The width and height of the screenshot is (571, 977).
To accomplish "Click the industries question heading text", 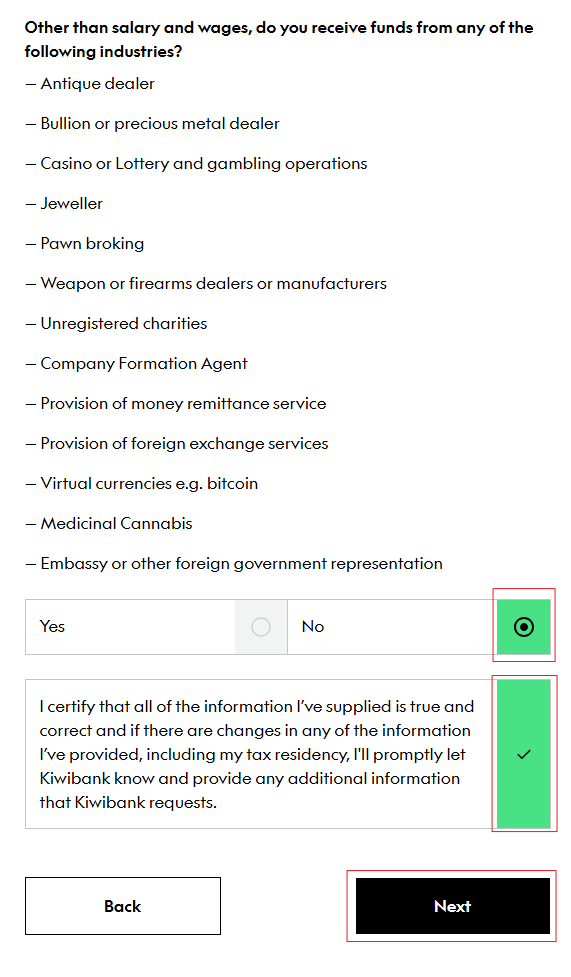I will tap(279, 39).
